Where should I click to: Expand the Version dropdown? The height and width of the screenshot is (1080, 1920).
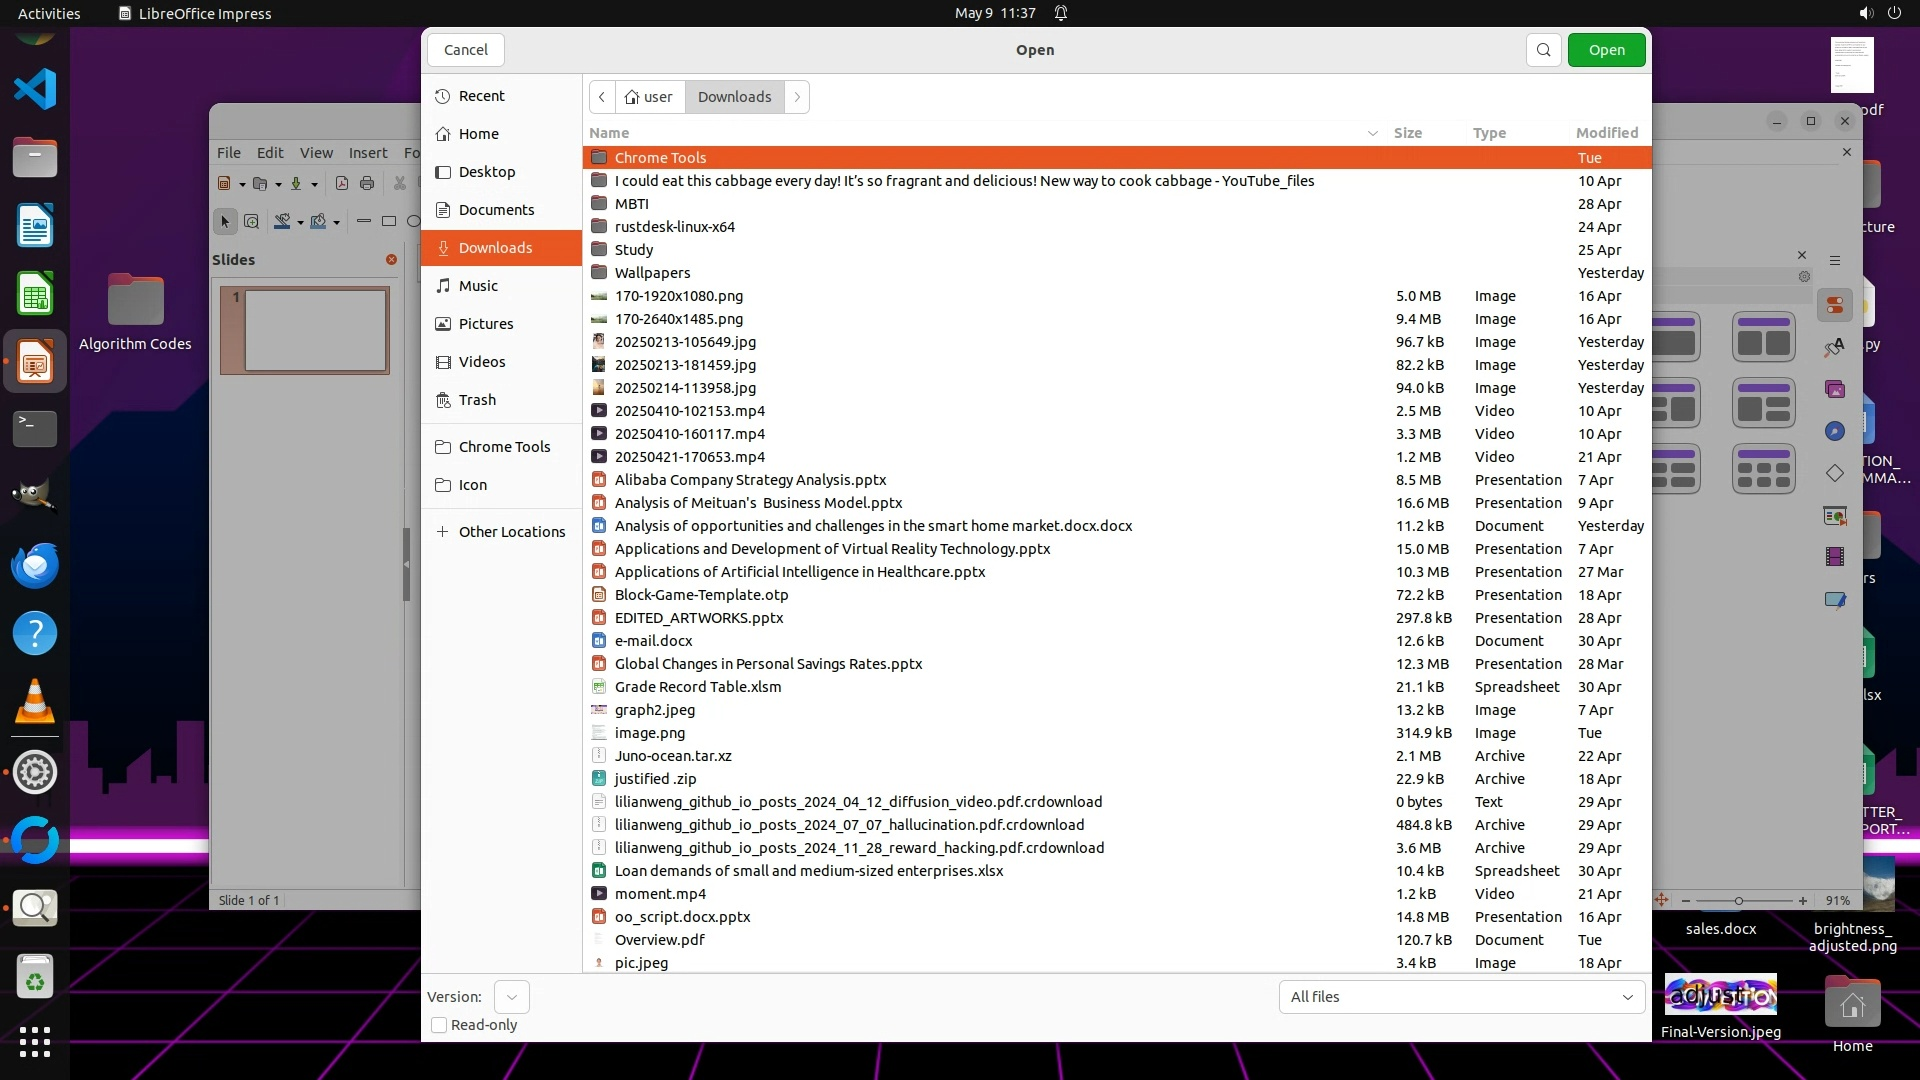(511, 997)
